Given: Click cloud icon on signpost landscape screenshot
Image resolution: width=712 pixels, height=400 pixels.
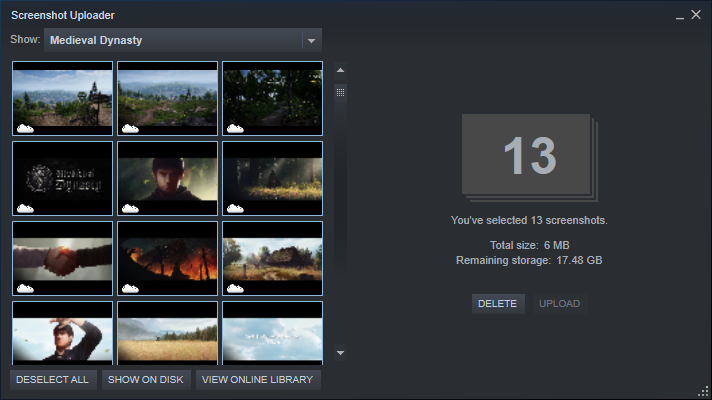Looking at the screenshot, I should [x=25, y=128].
